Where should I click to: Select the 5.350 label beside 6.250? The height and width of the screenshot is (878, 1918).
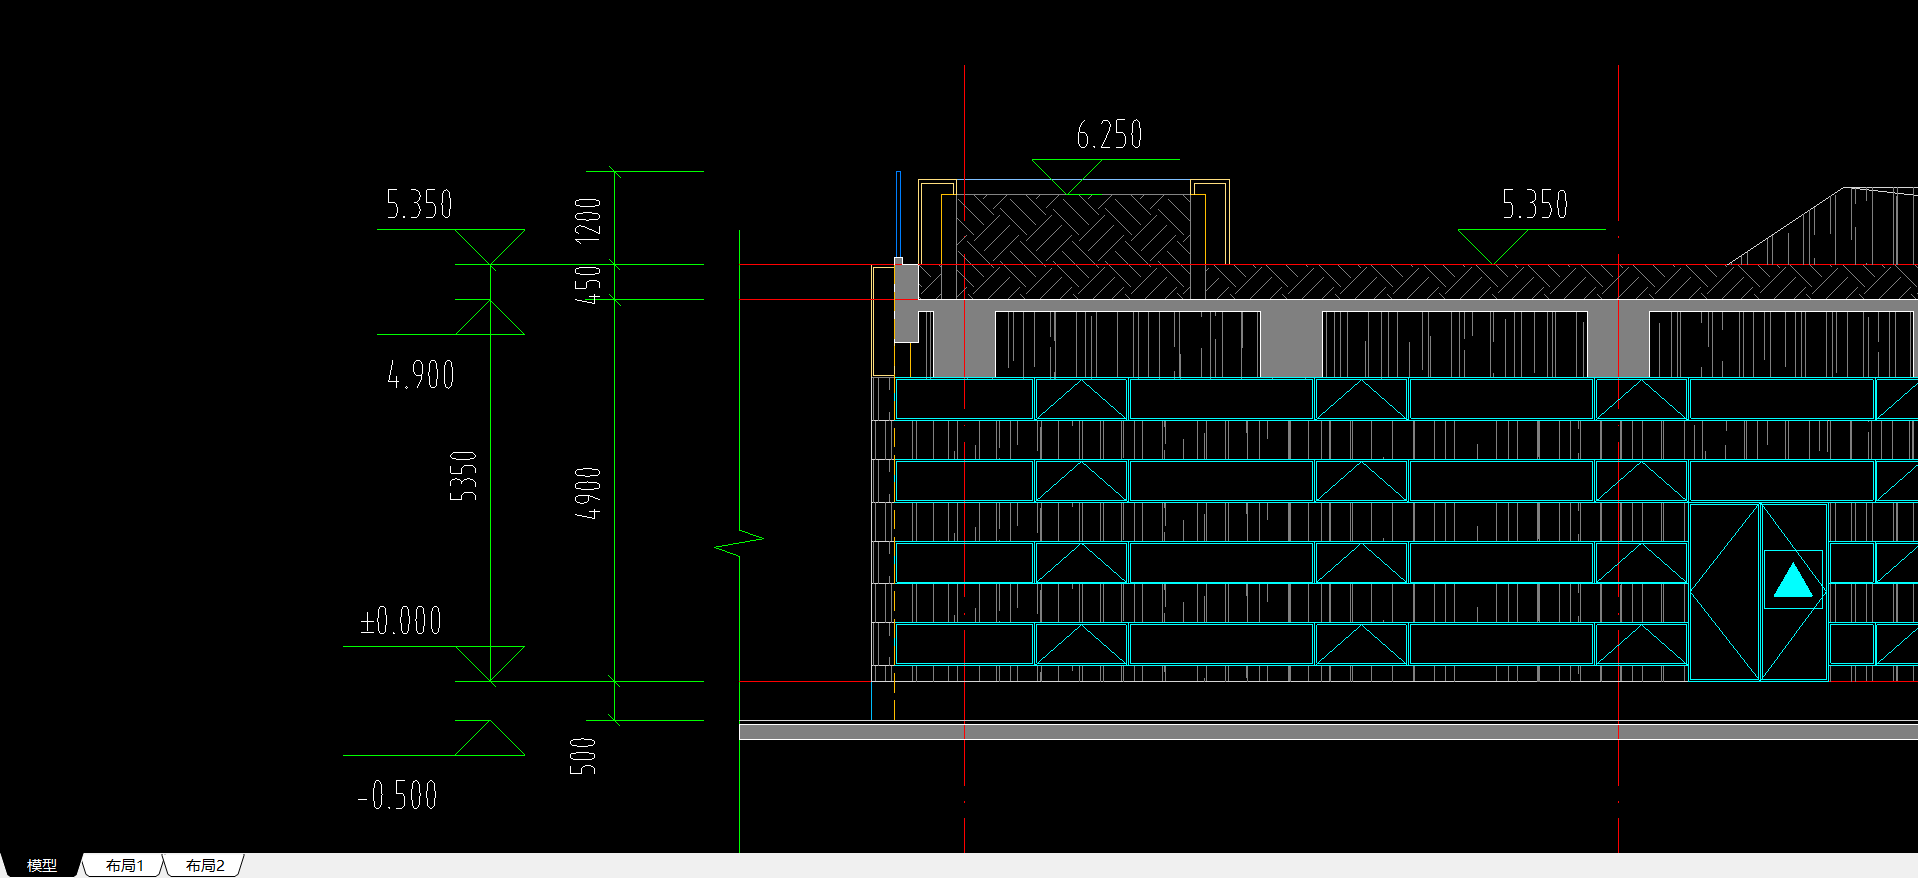1535,205
